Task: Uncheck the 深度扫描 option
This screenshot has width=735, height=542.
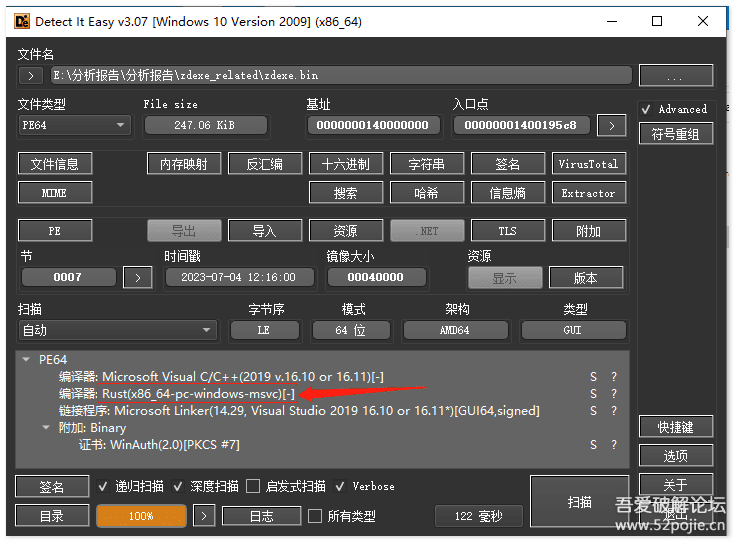Action: [180, 487]
